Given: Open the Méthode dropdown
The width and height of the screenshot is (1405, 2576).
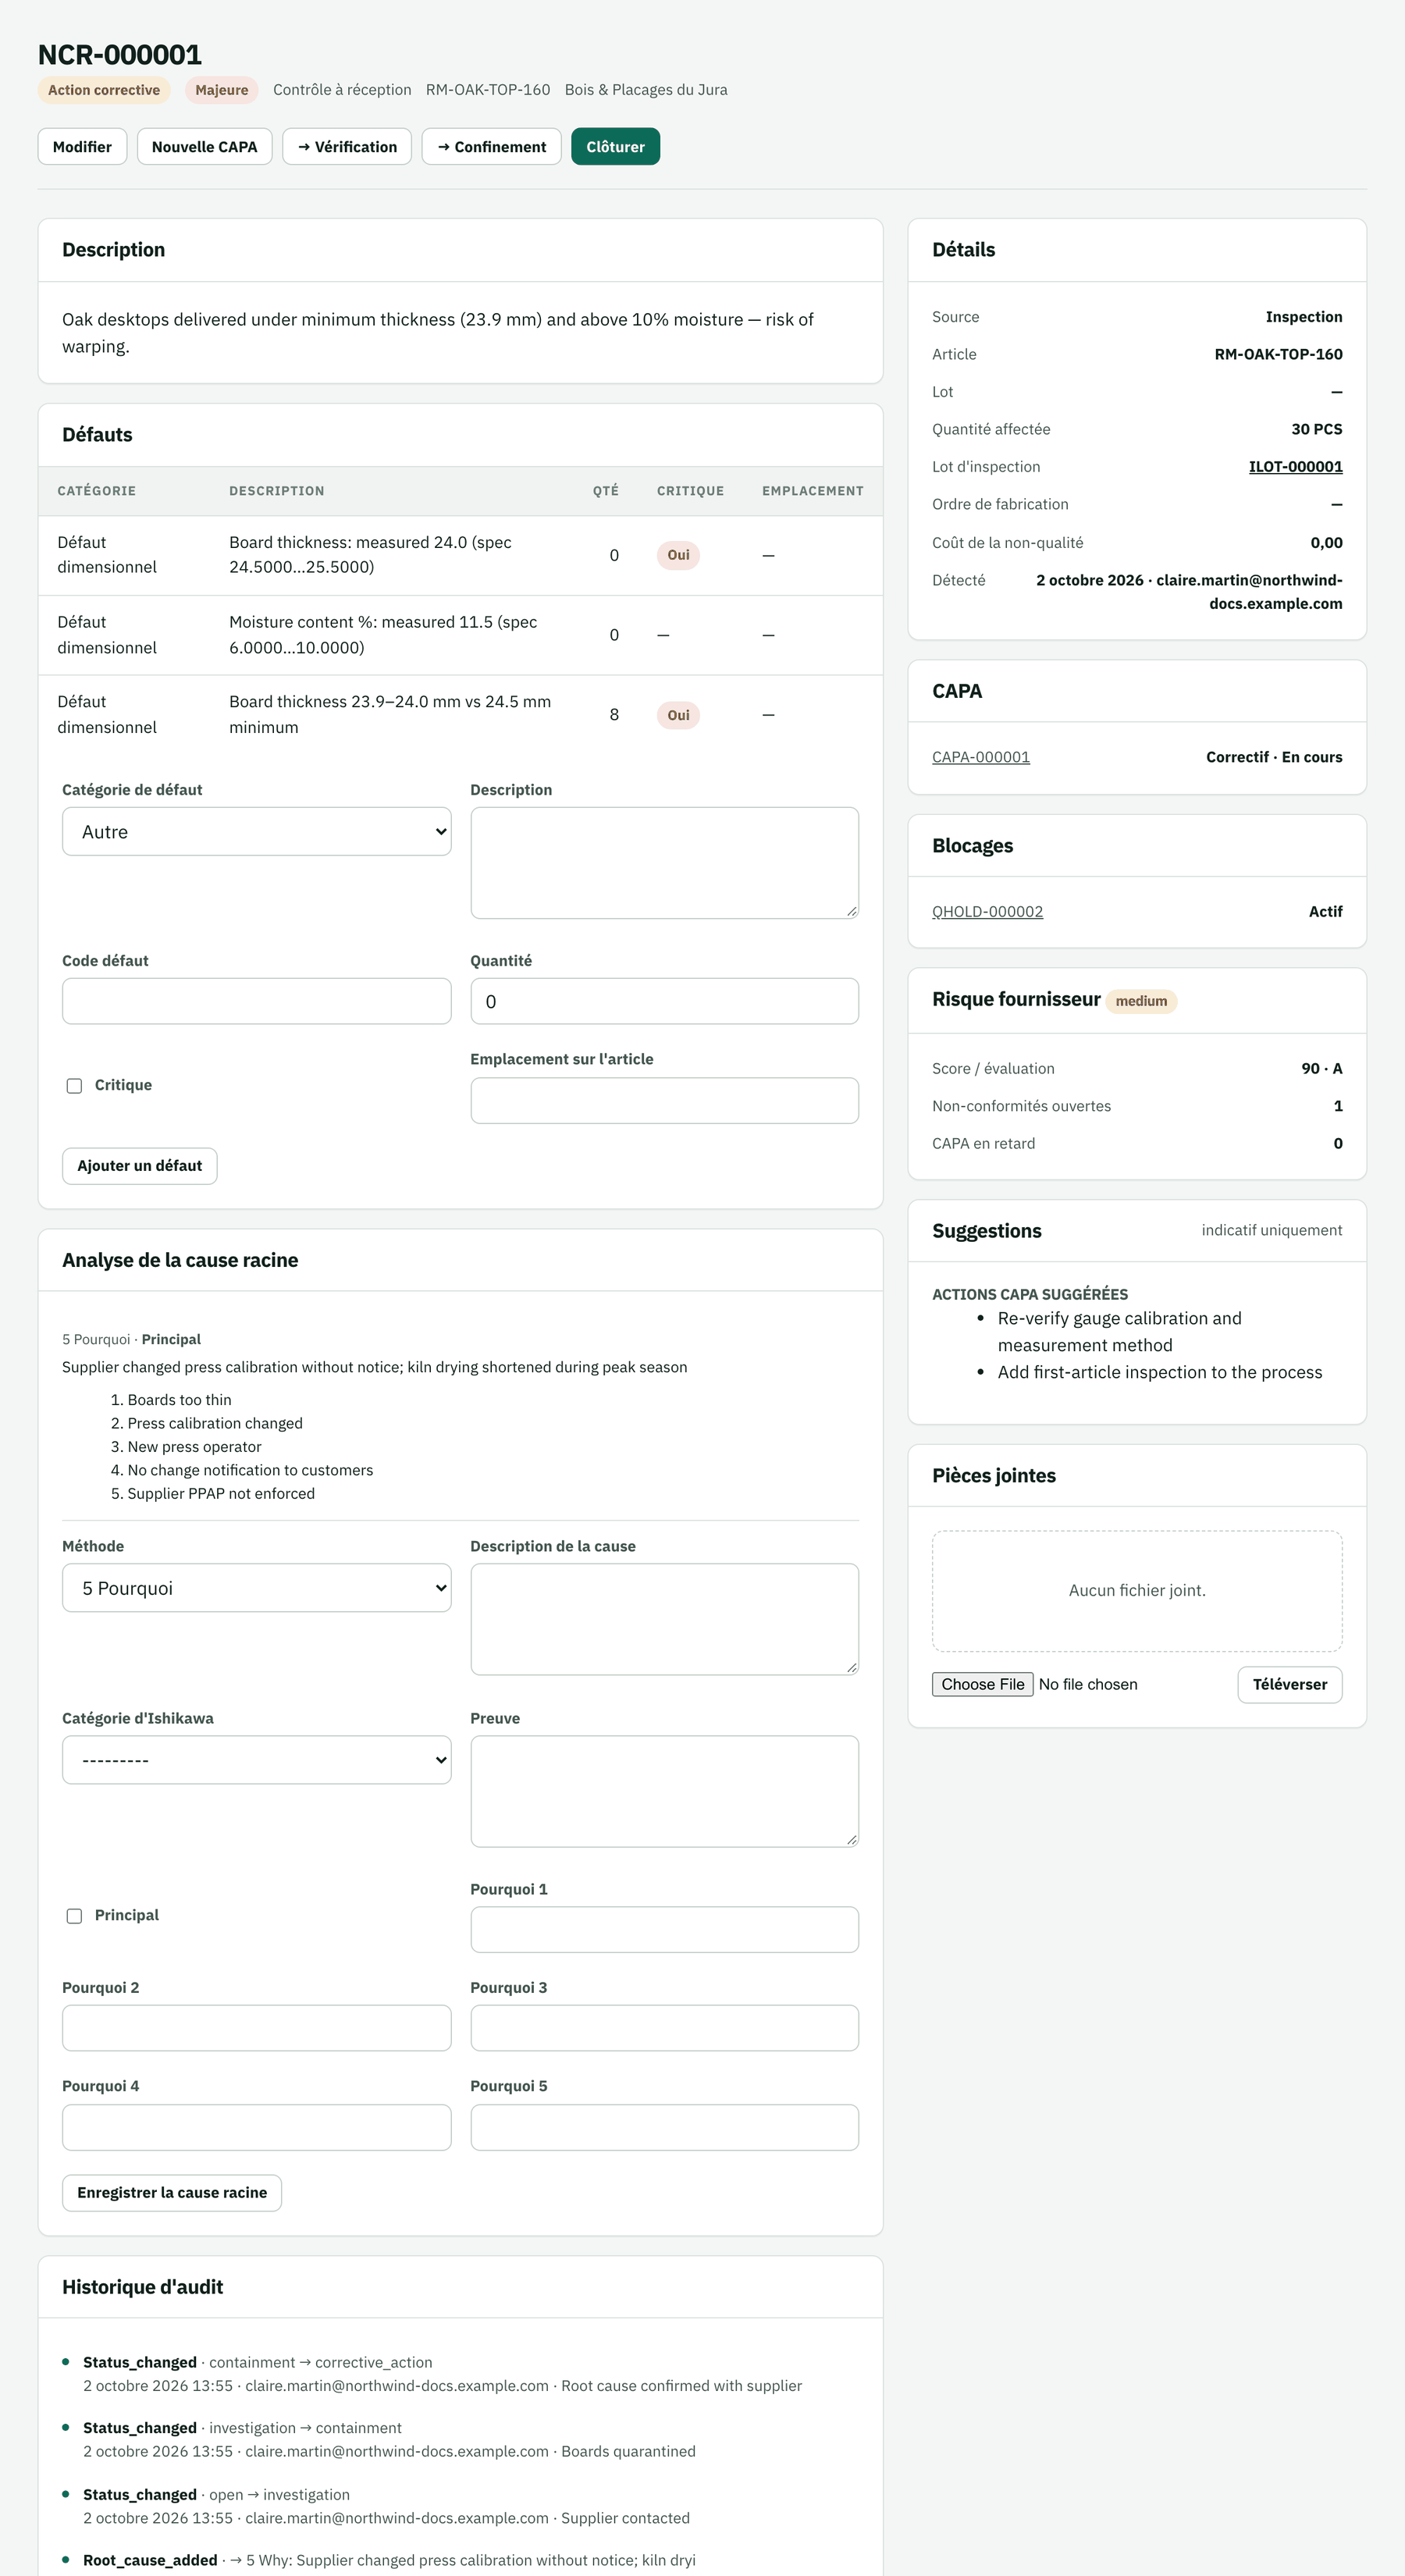Looking at the screenshot, I should [x=256, y=1588].
